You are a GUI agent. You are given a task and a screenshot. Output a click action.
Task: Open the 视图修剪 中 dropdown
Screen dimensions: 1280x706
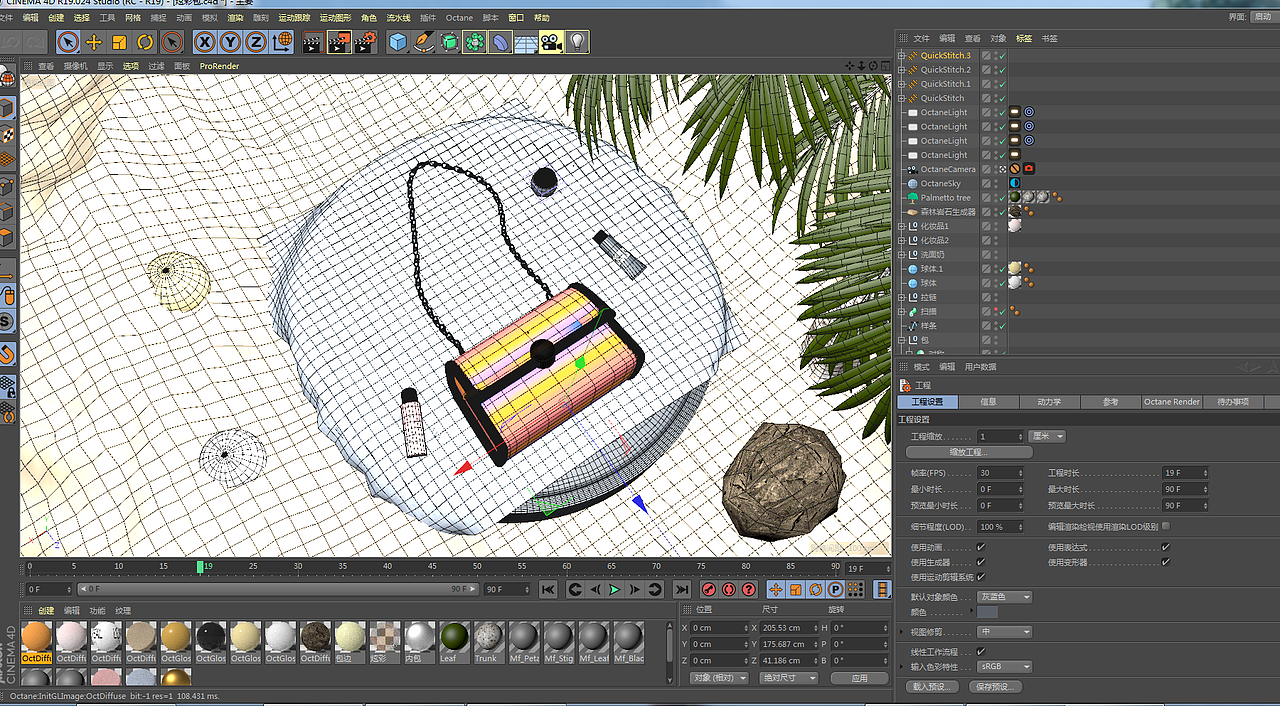1004,632
